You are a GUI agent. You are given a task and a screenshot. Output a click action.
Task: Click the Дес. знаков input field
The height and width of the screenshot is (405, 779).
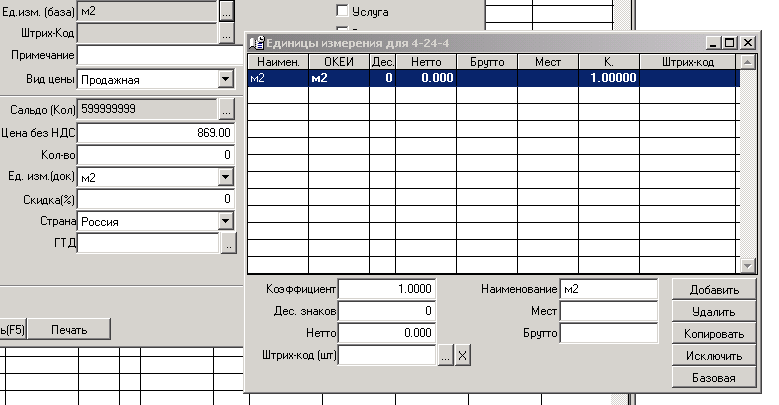(387, 311)
